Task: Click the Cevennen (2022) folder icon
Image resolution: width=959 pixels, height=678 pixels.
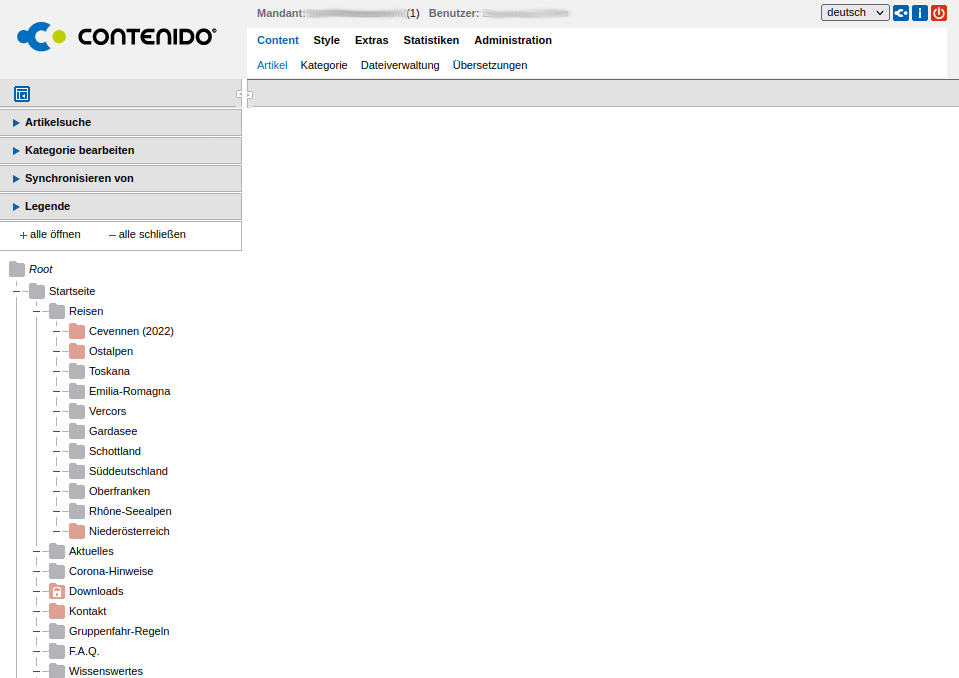Action: [x=77, y=331]
